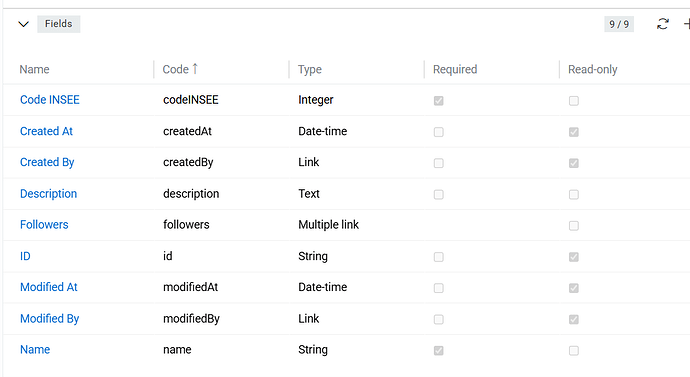The height and width of the screenshot is (377, 690).
Task: Click the codeINSEE code cell
Action: click(x=191, y=100)
